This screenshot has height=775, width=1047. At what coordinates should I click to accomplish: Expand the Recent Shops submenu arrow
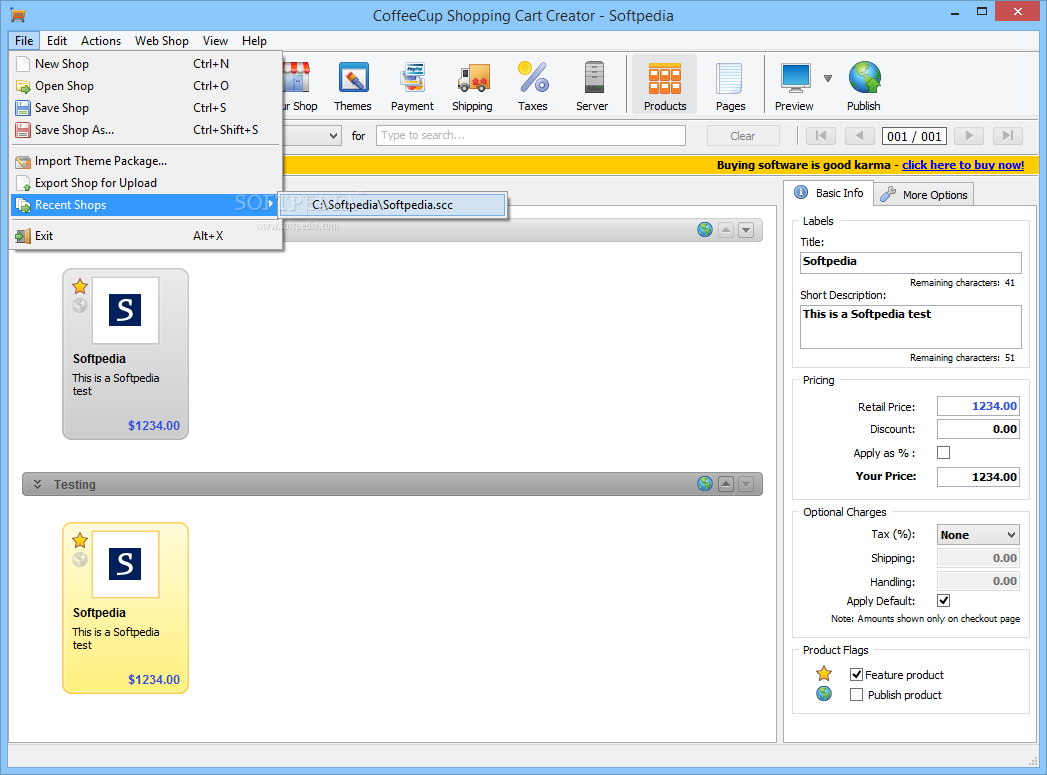(x=270, y=204)
